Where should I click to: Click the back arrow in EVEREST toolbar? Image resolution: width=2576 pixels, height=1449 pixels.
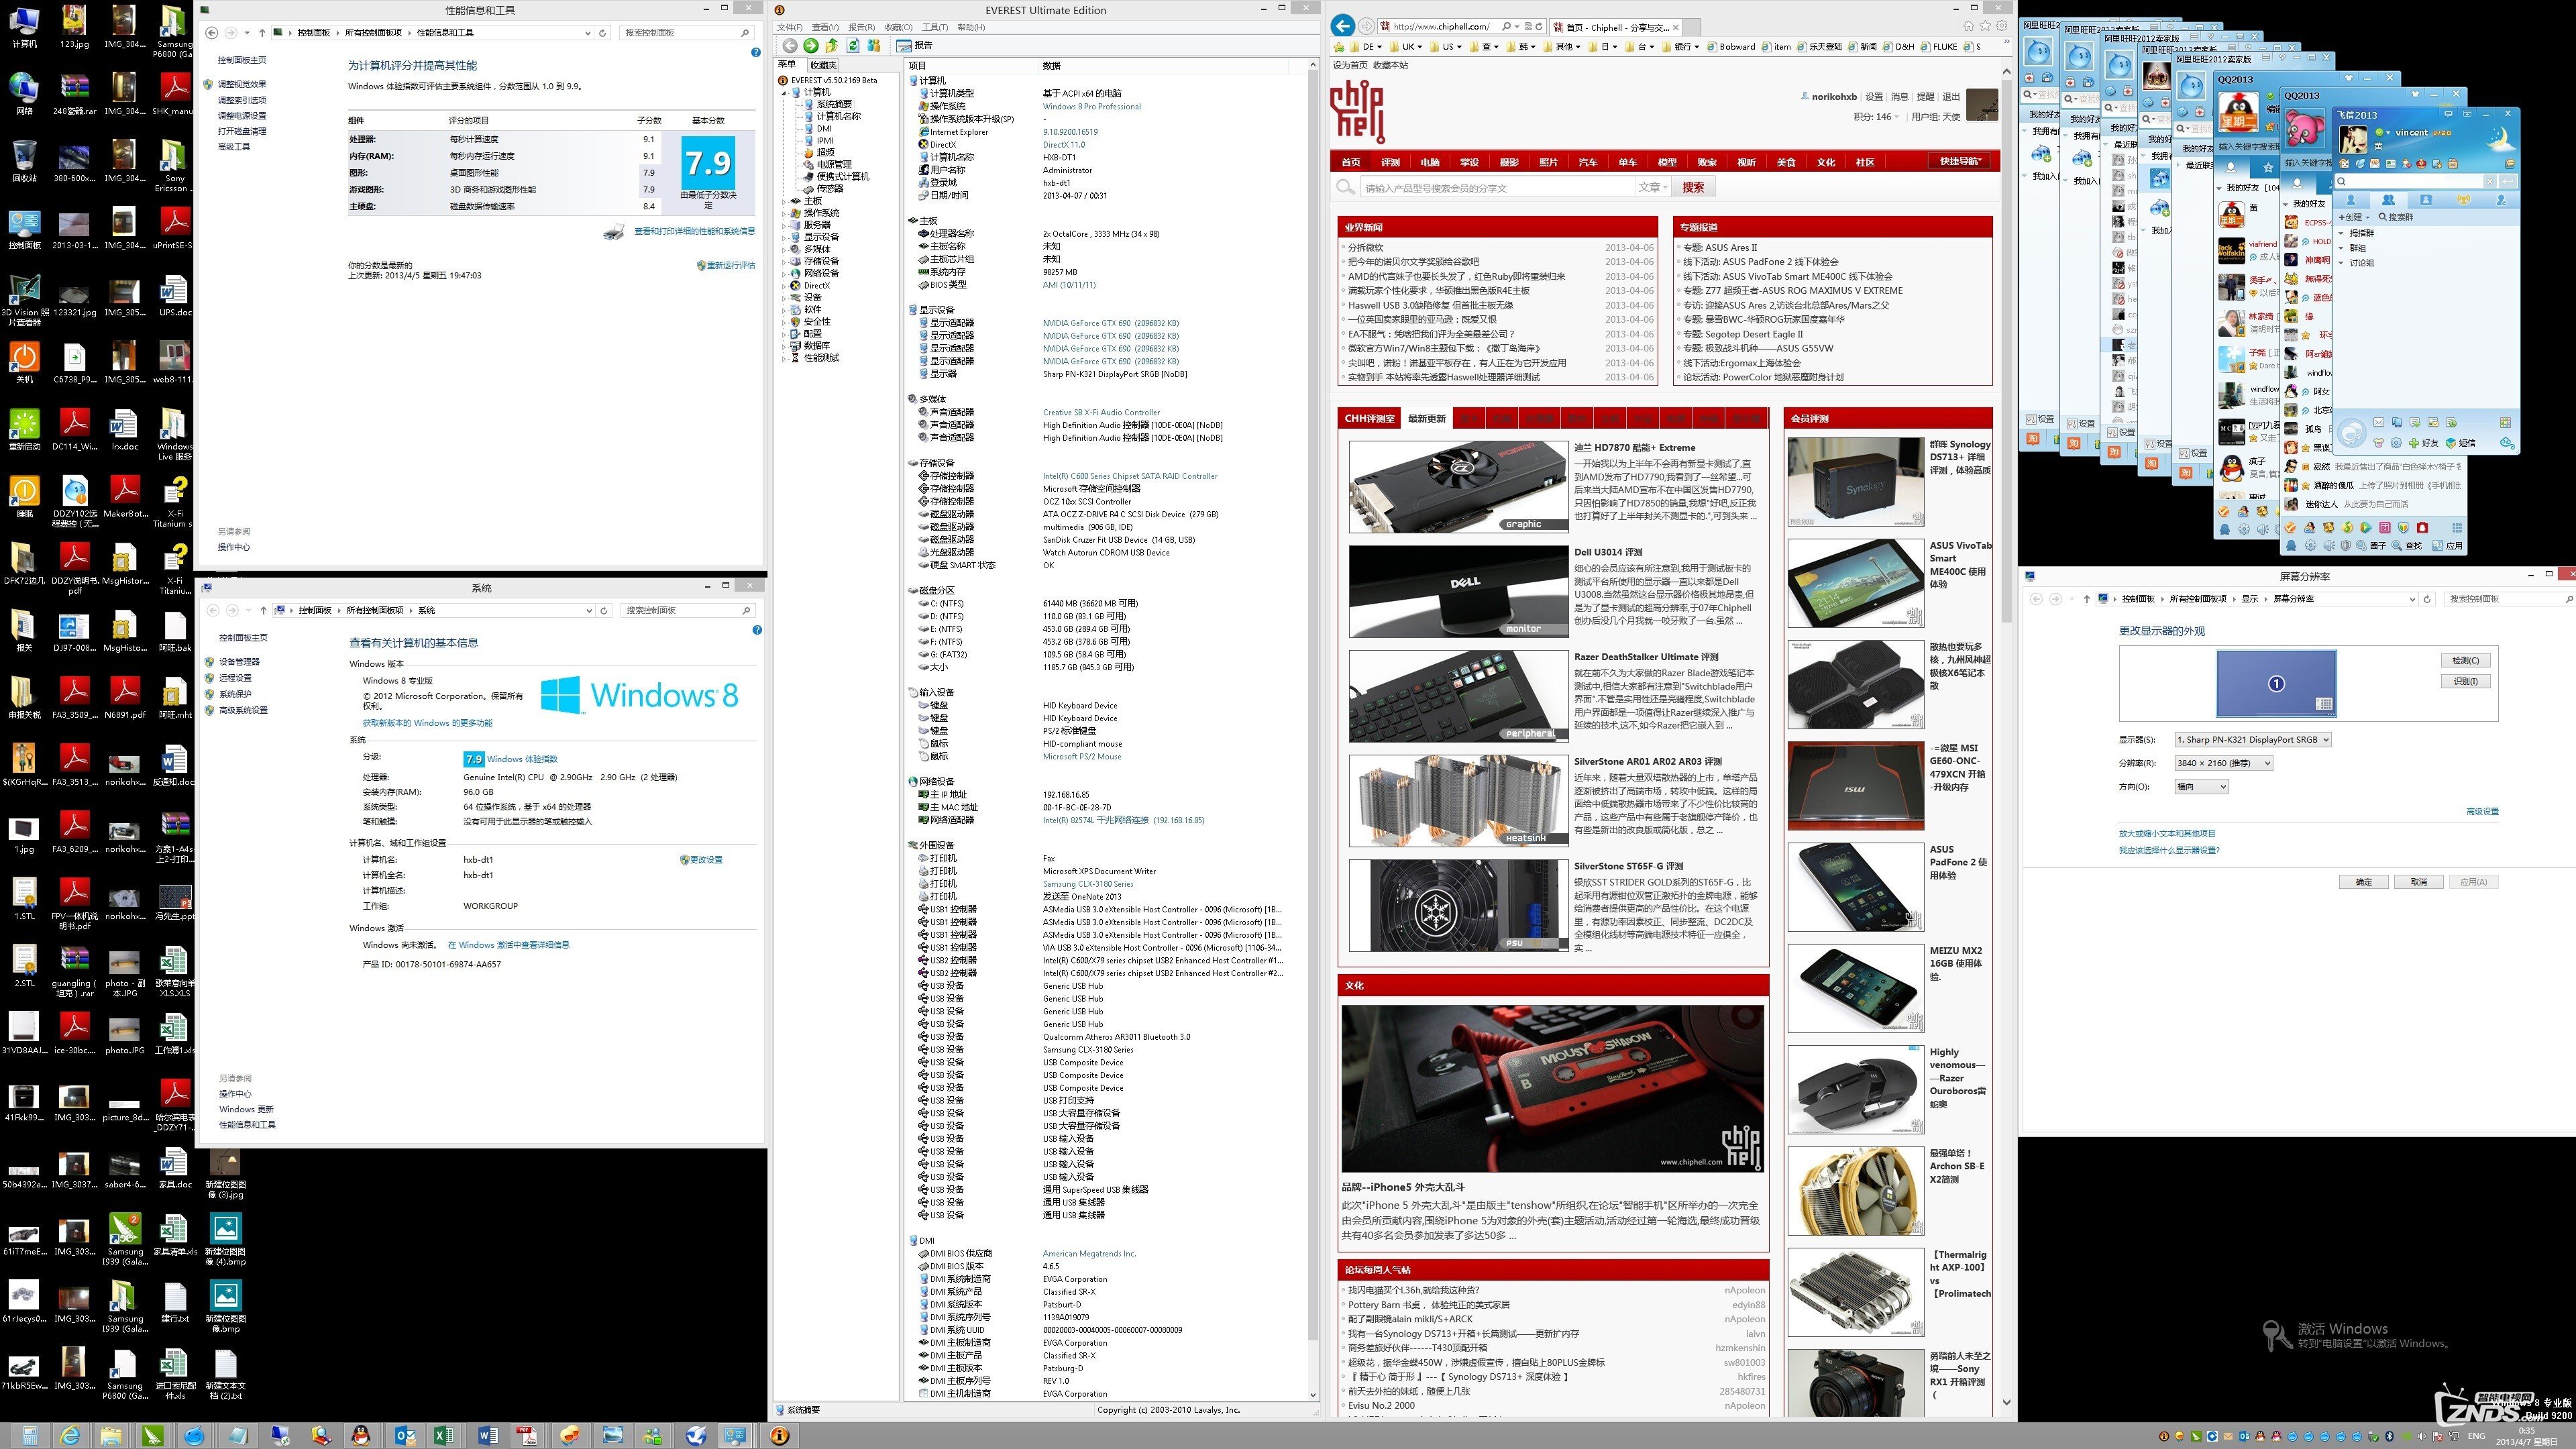[789, 45]
